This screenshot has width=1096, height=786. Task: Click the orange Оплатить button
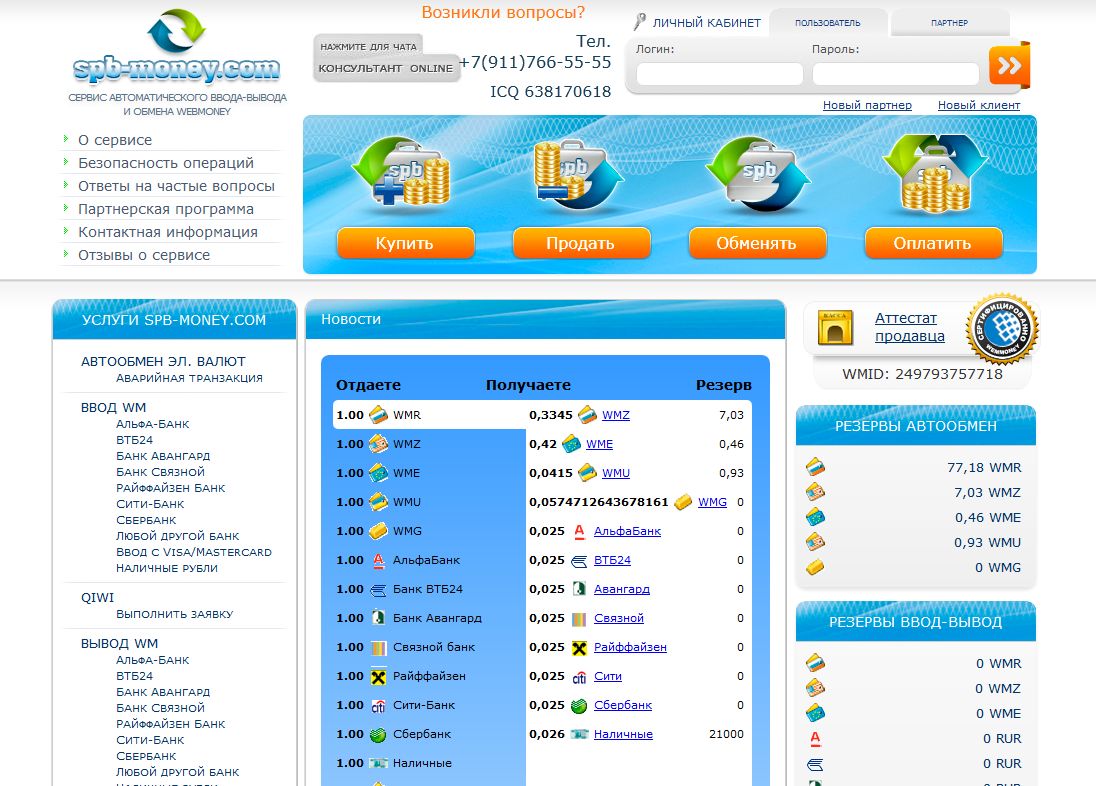click(933, 243)
